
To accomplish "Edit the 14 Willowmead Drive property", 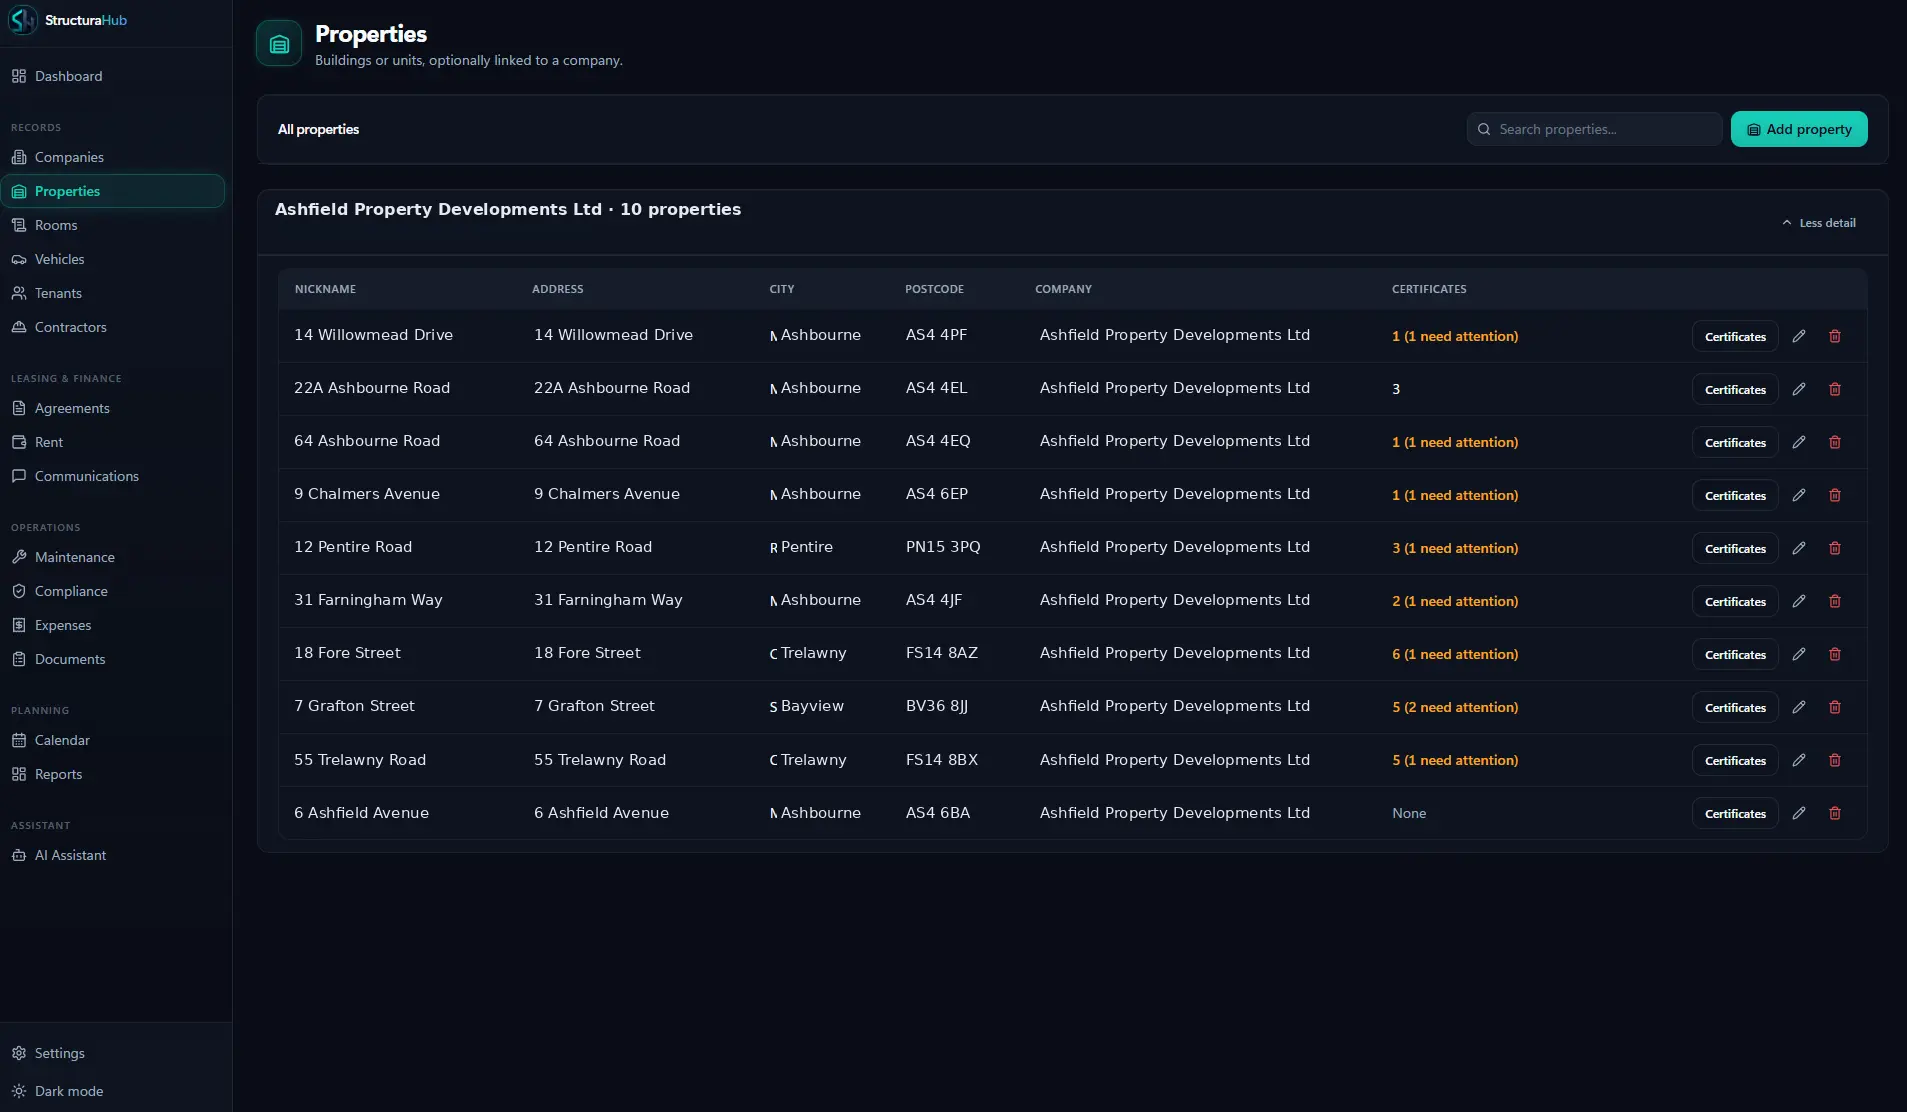I will pos(1799,336).
